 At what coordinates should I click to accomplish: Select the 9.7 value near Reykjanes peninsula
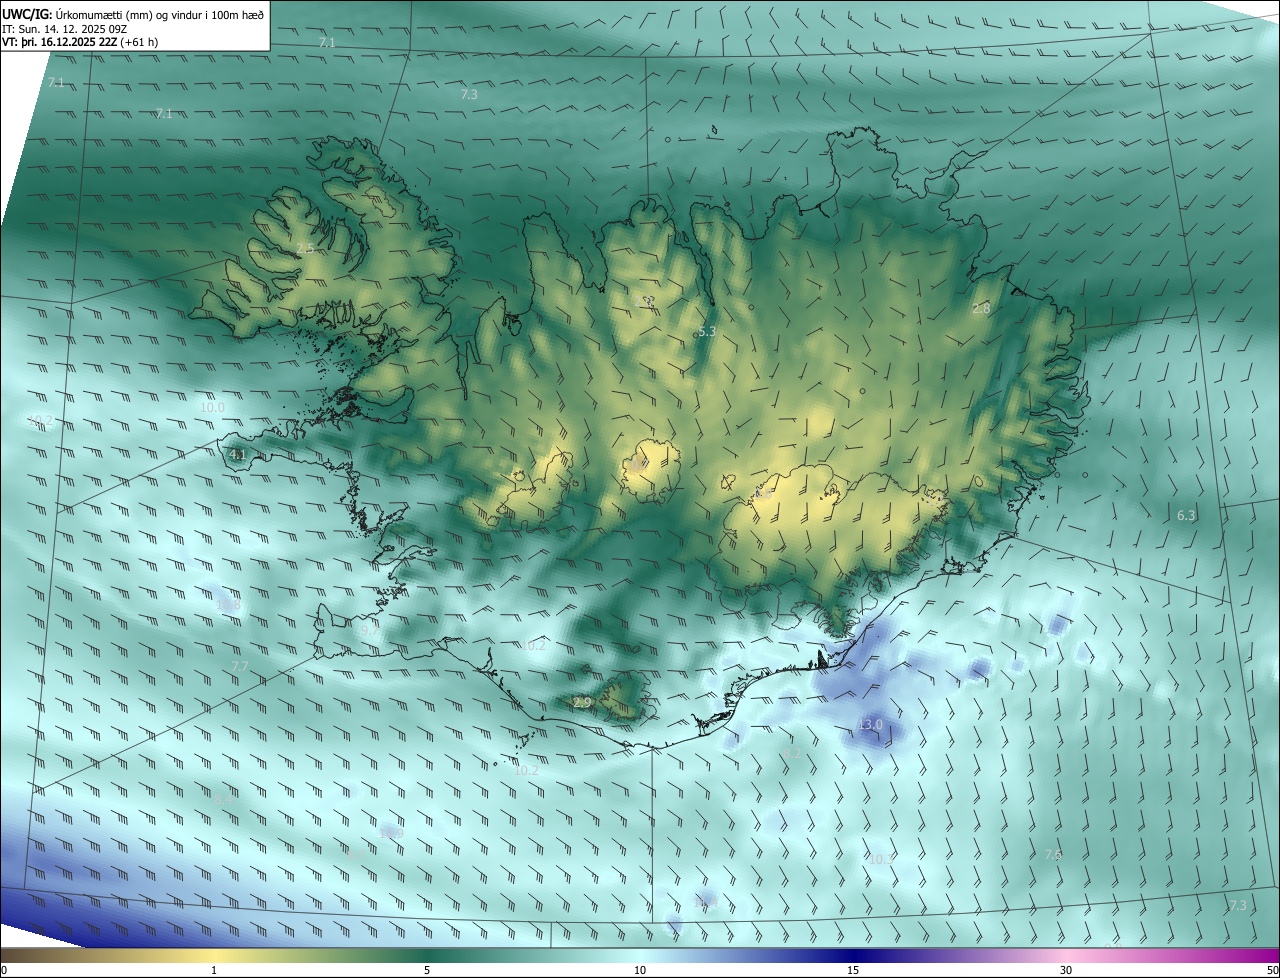[369, 631]
